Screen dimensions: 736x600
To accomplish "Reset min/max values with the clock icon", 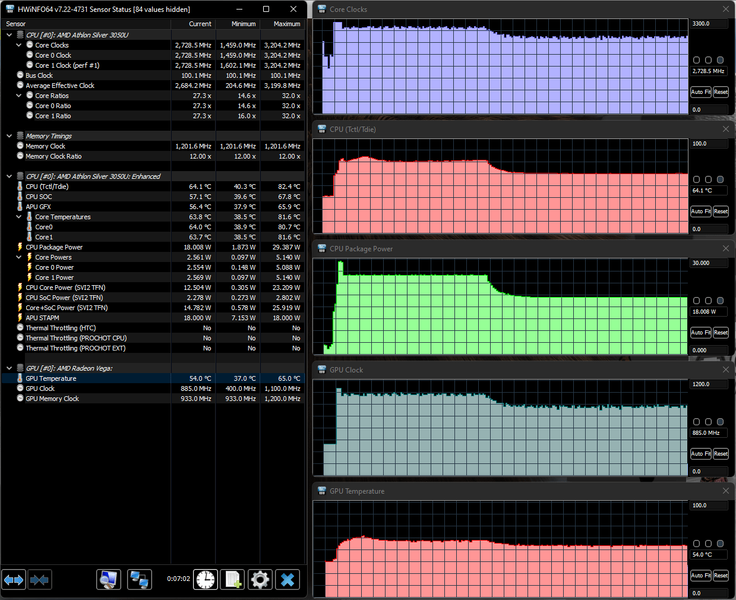I will click(x=205, y=580).
